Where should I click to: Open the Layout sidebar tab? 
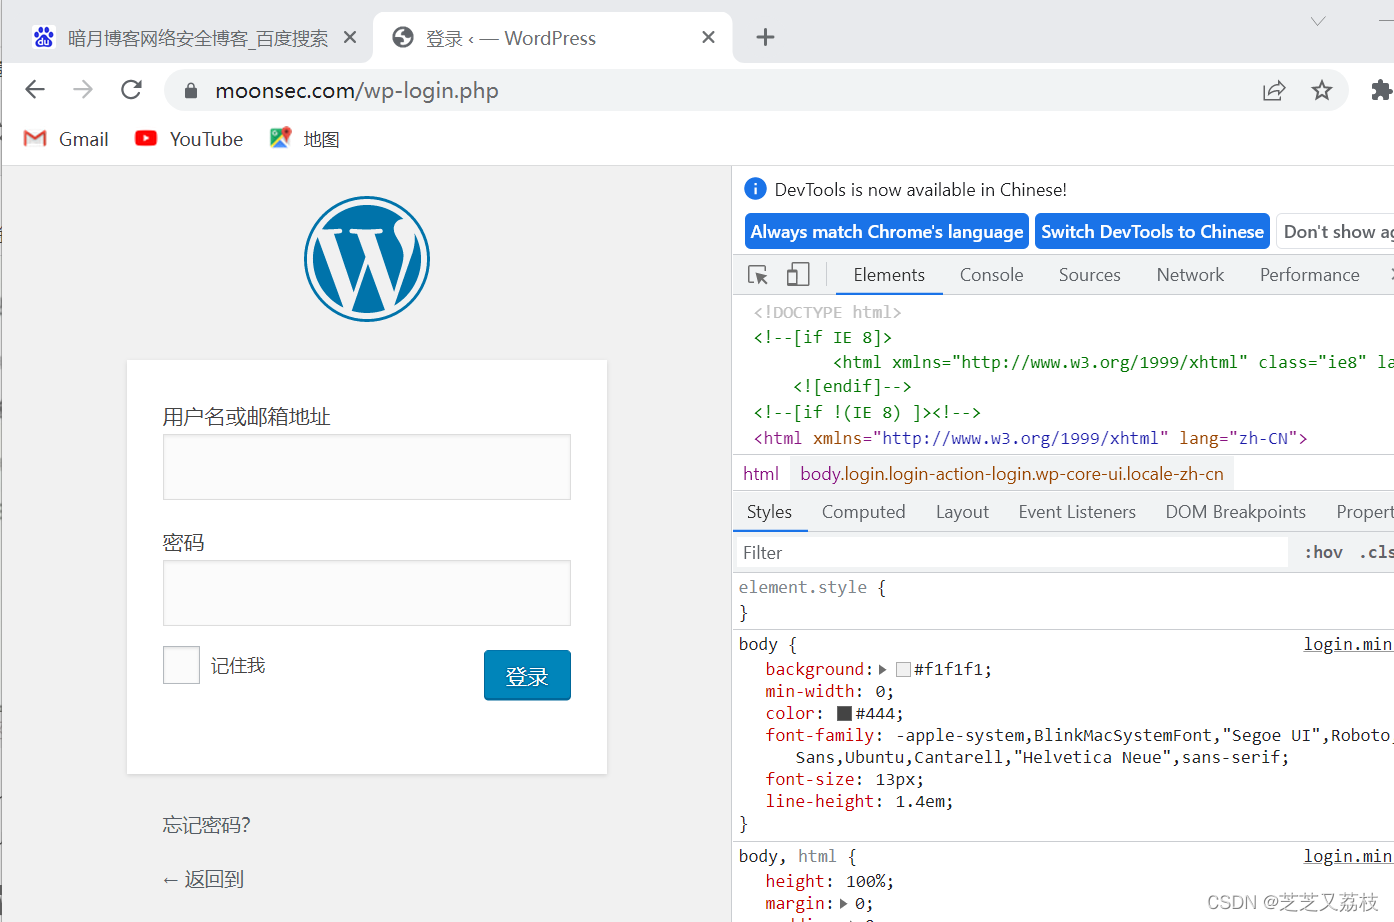click(x=962, y=512)
